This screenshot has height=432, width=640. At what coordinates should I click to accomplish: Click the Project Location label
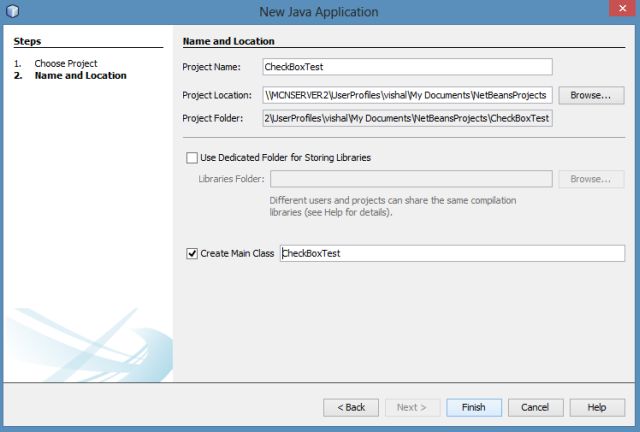pyautogui.click(x=217, y=95)
